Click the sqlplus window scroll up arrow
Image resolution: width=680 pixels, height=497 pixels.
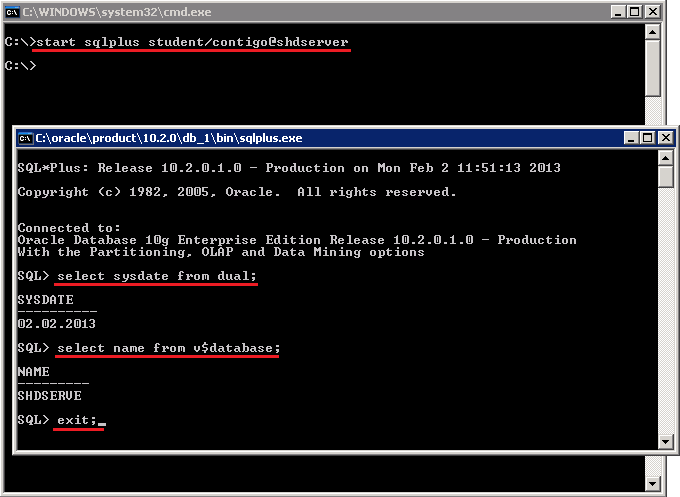pyautogui.click(x=666, y=158)
